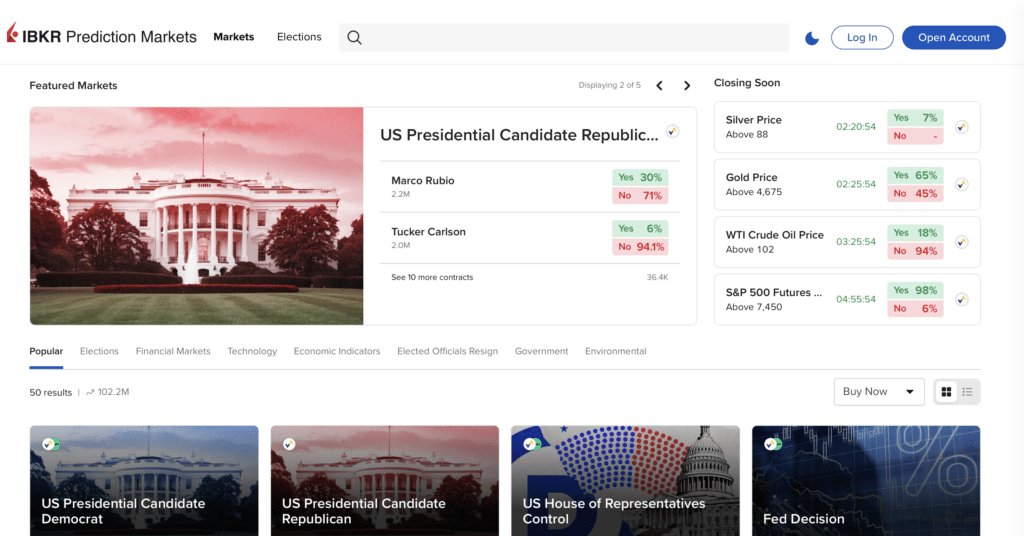Open US Presidential Candidate Democrat card
The width and height of the screenshot is (1024, 536).
[144, 481]
